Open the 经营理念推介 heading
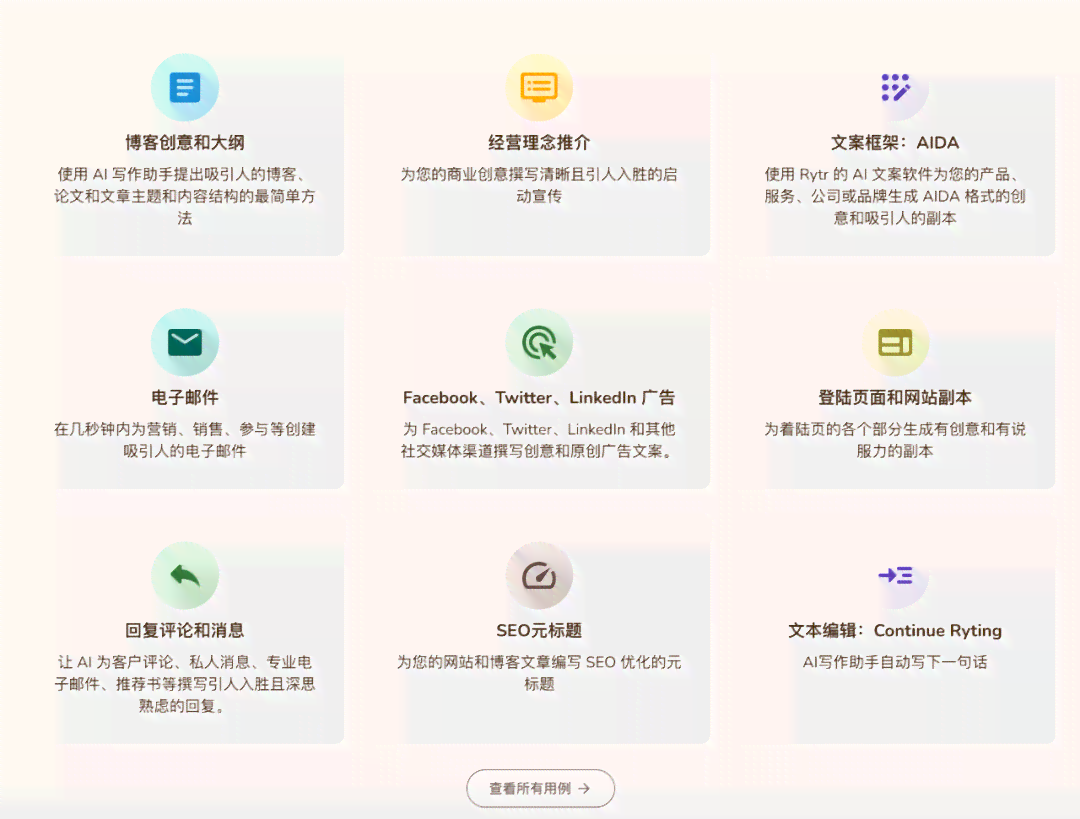 click(x=539, y=143)
